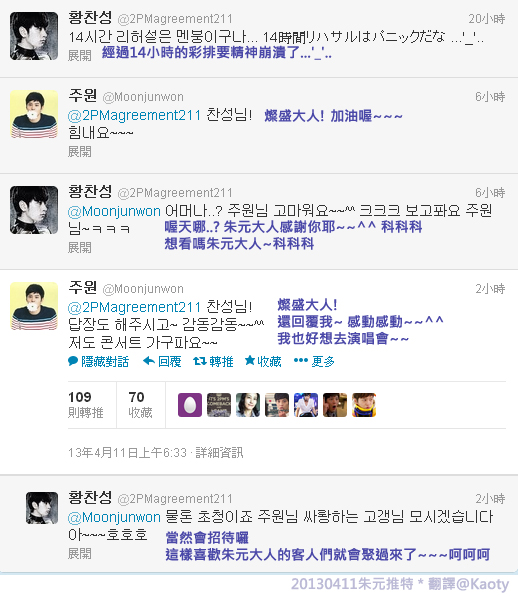
Task: Open the 109 則轉推 retweet count
Action: click(86, 405)
